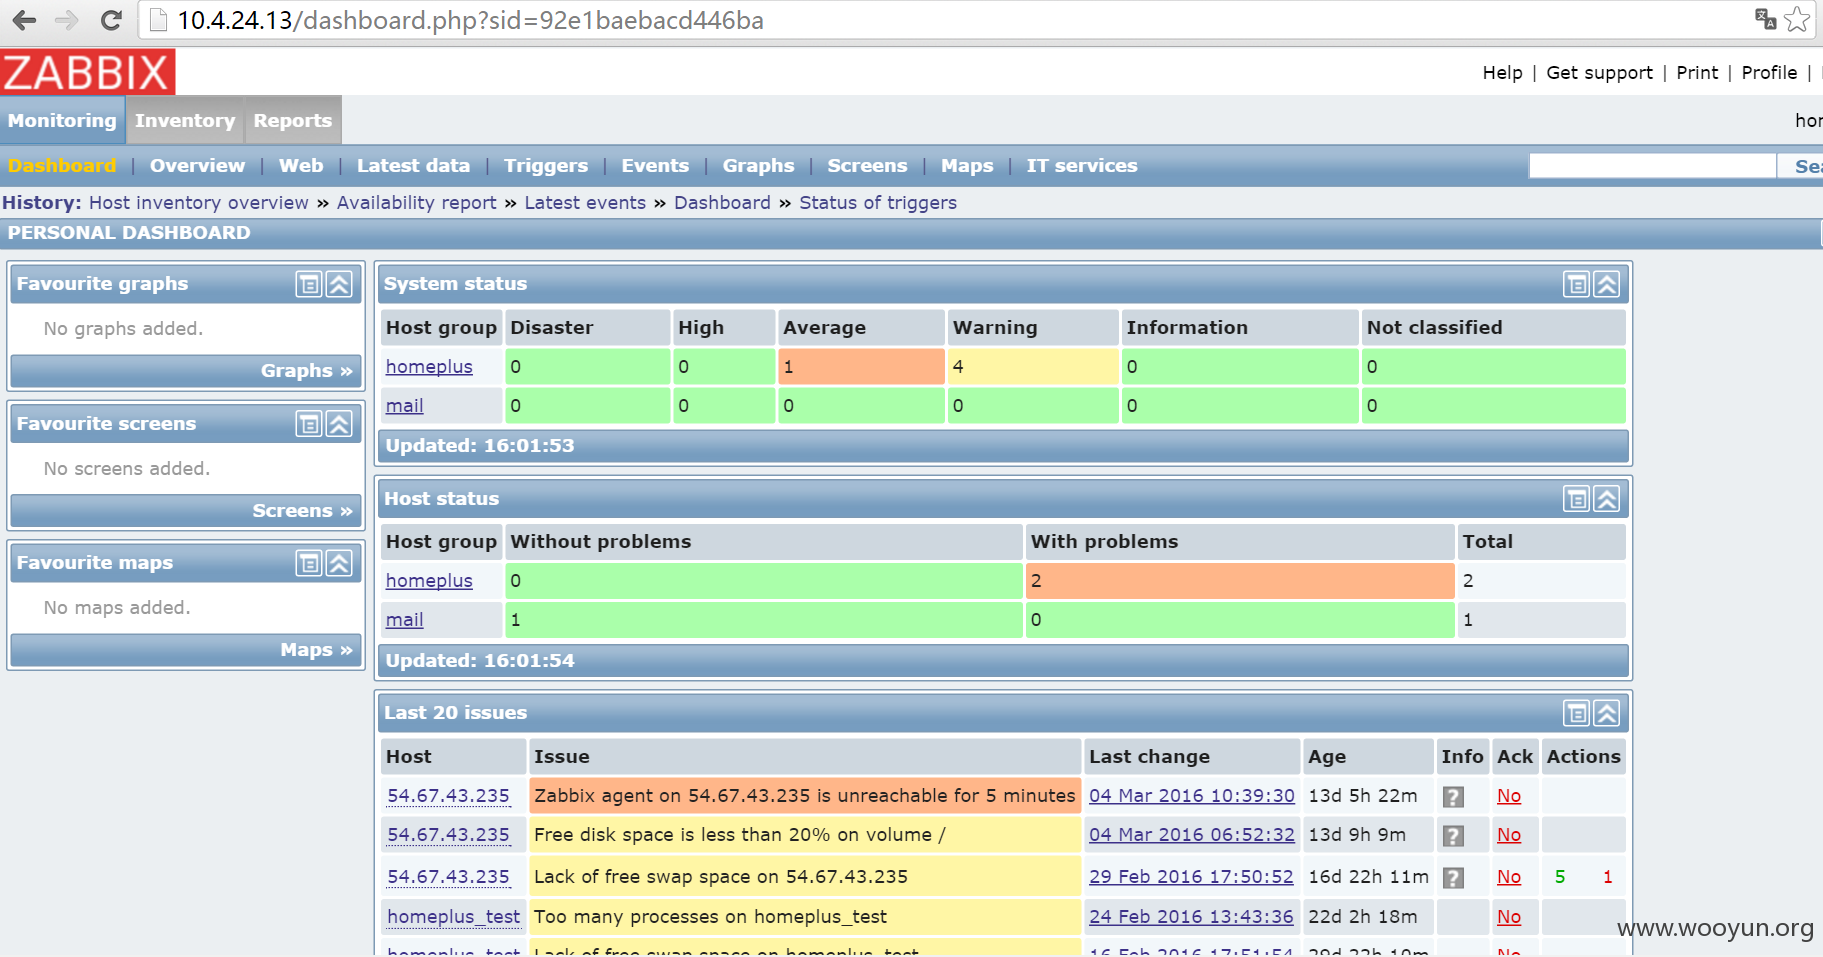The width and height of the screenshot is (1823, 957).
Task: Open homeplus group in Host status
Action: 429,581
